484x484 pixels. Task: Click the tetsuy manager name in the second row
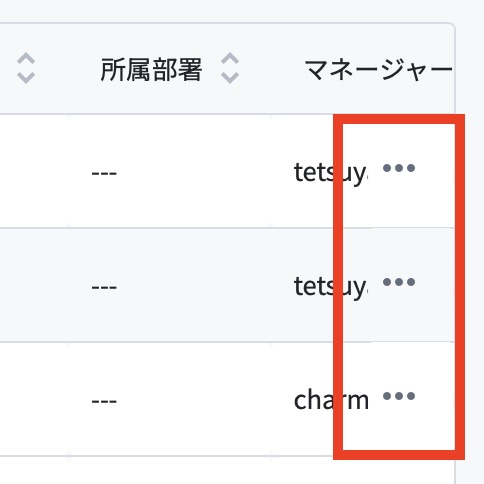click(x=331, y=287)
